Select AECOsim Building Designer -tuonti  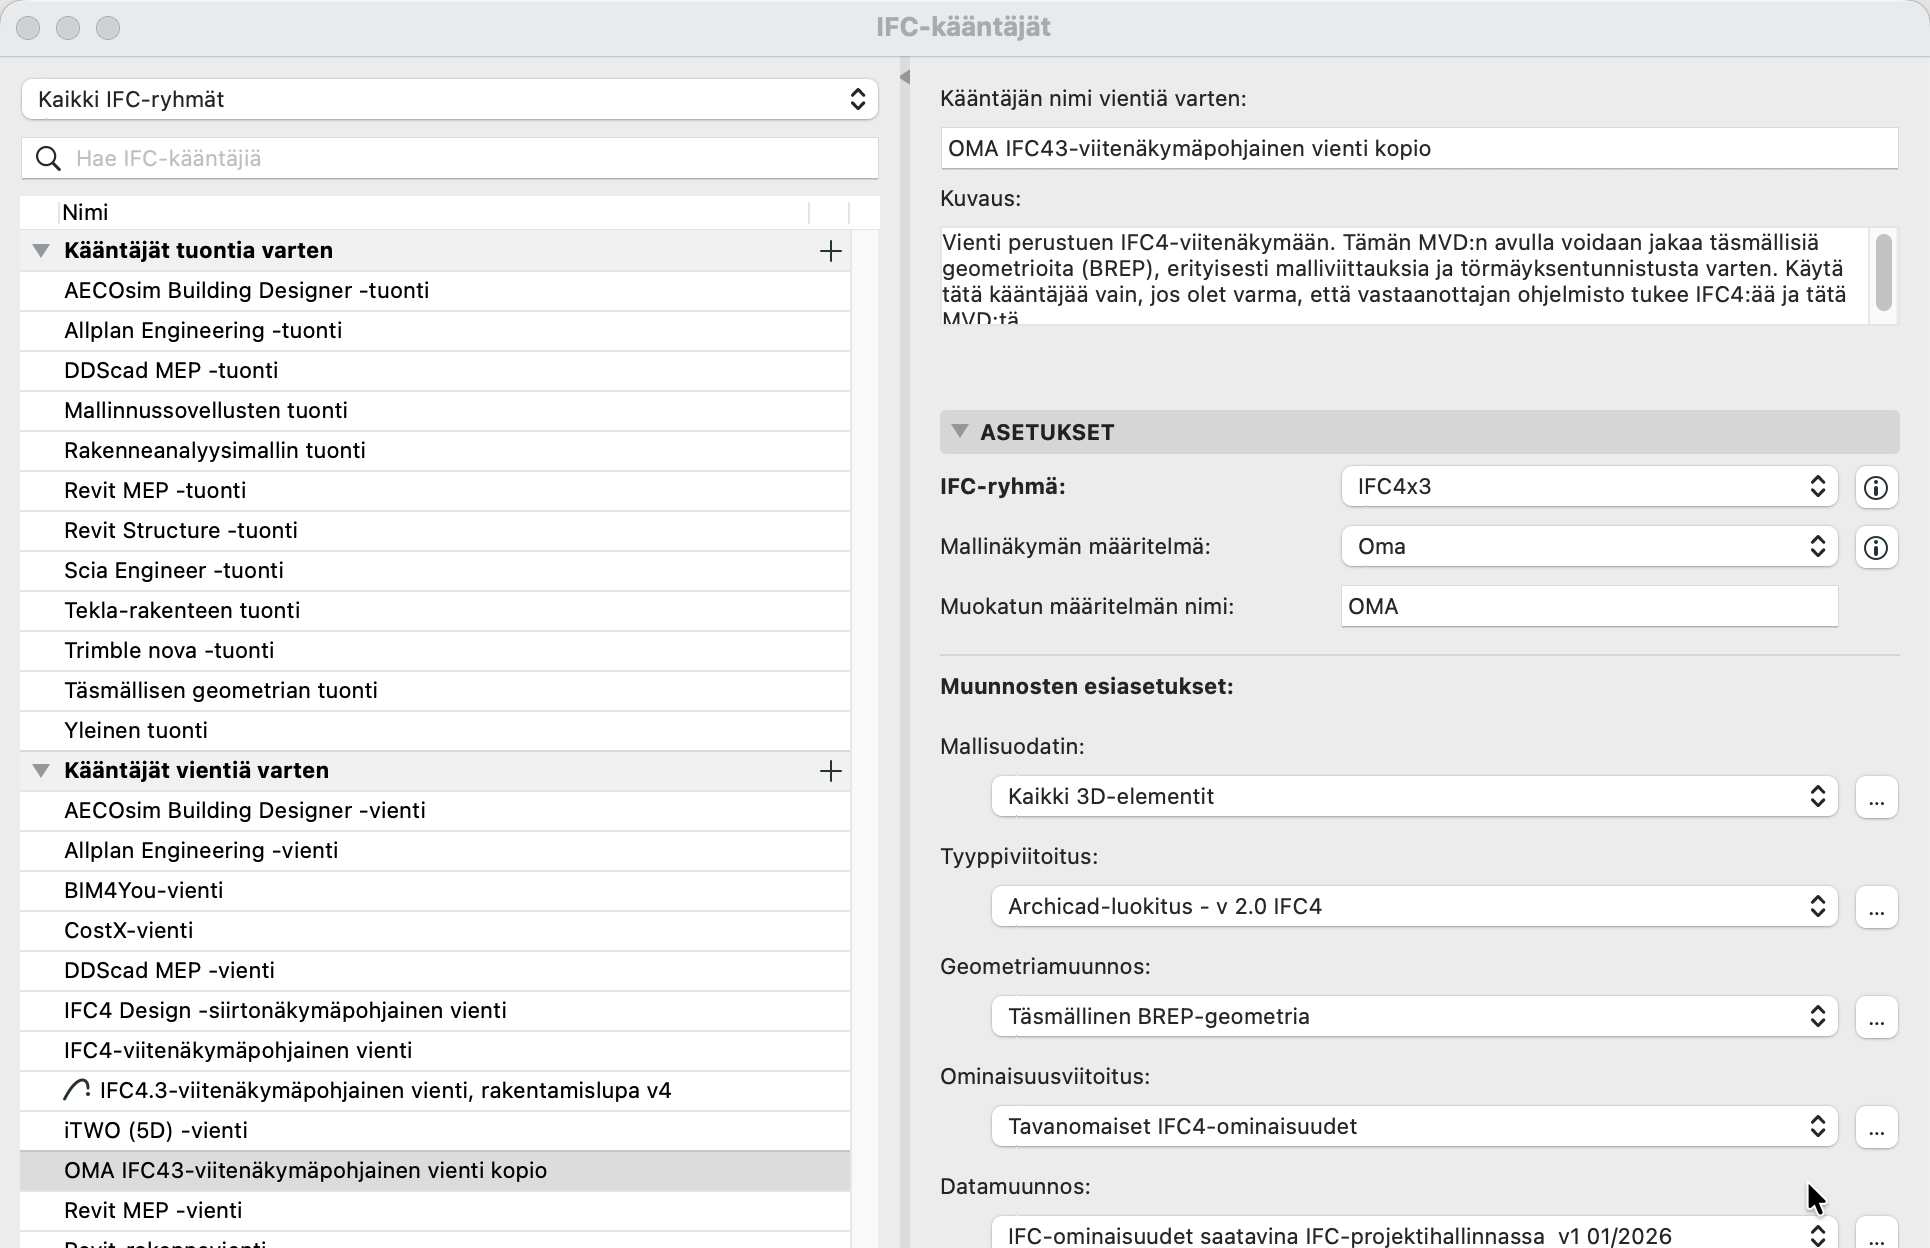coord(435,291)
